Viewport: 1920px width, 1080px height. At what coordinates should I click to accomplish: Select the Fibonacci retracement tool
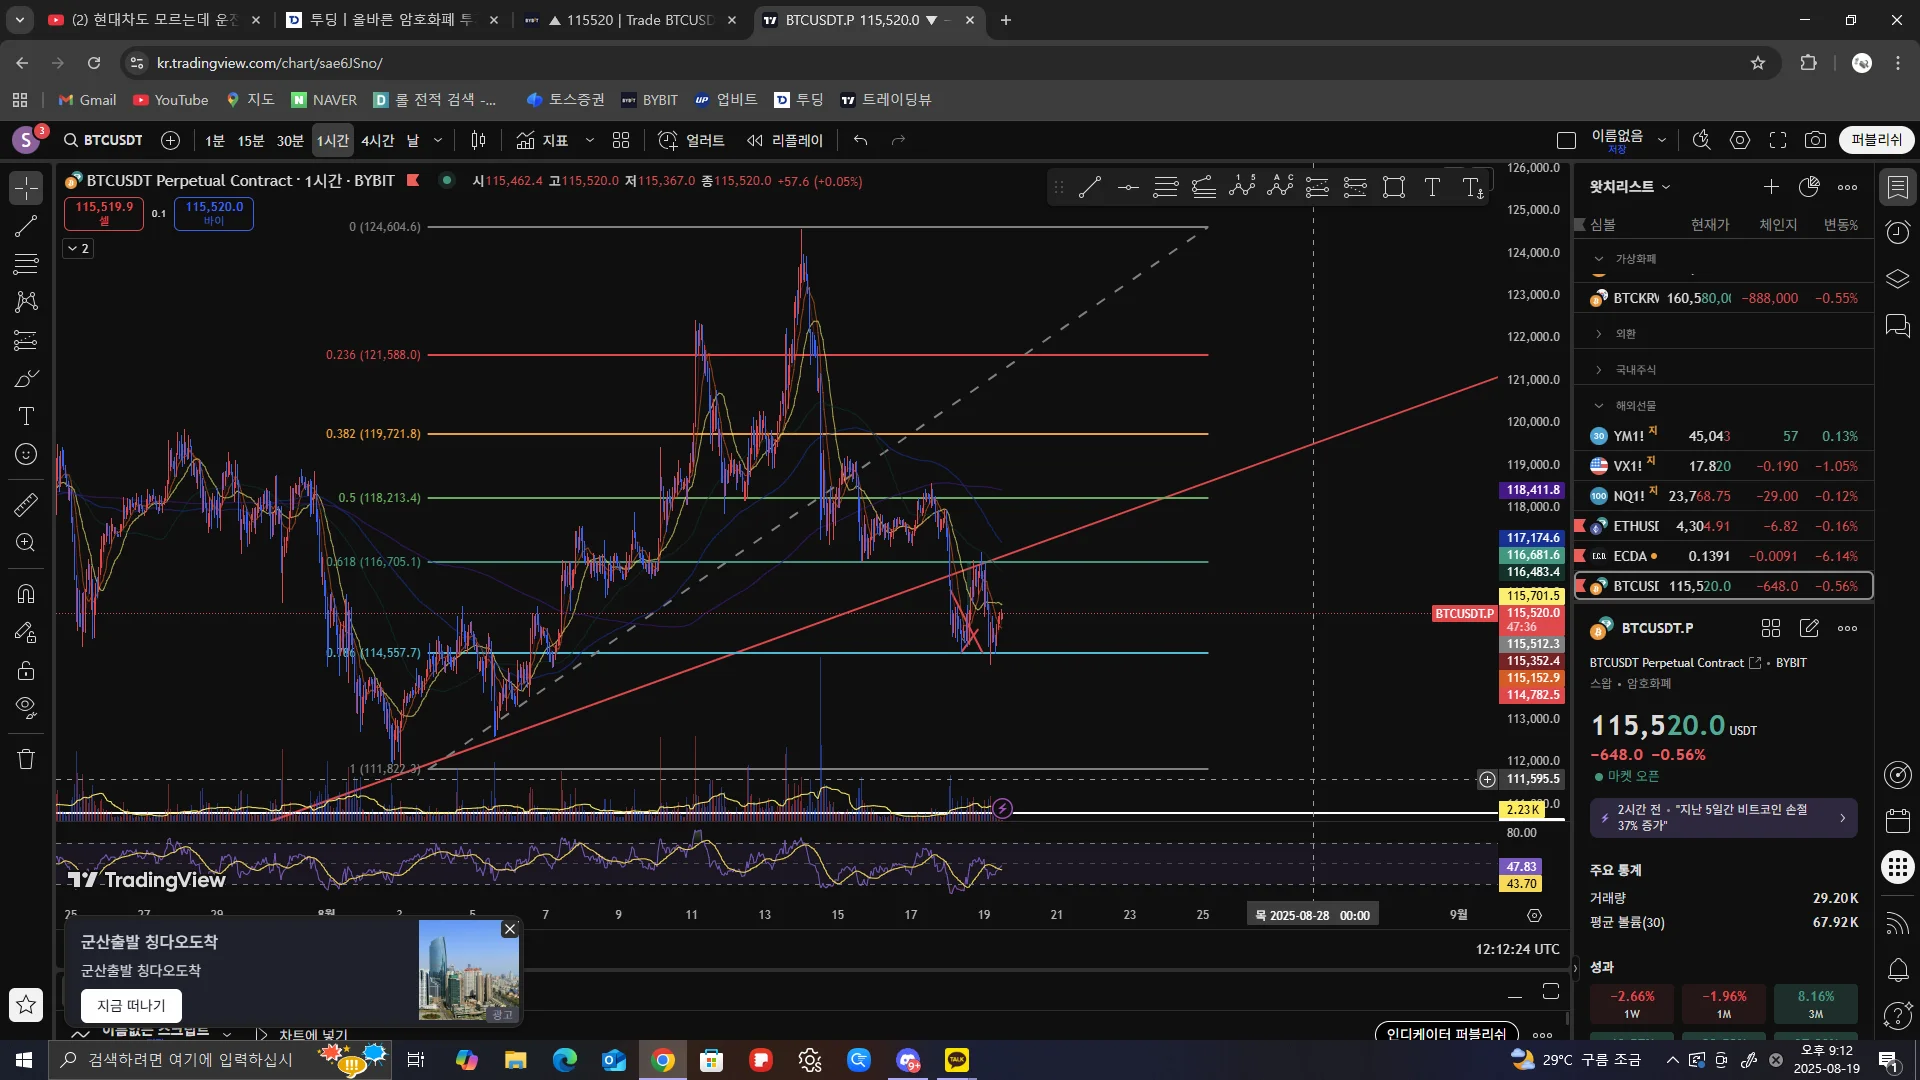(x=26, y=264)
